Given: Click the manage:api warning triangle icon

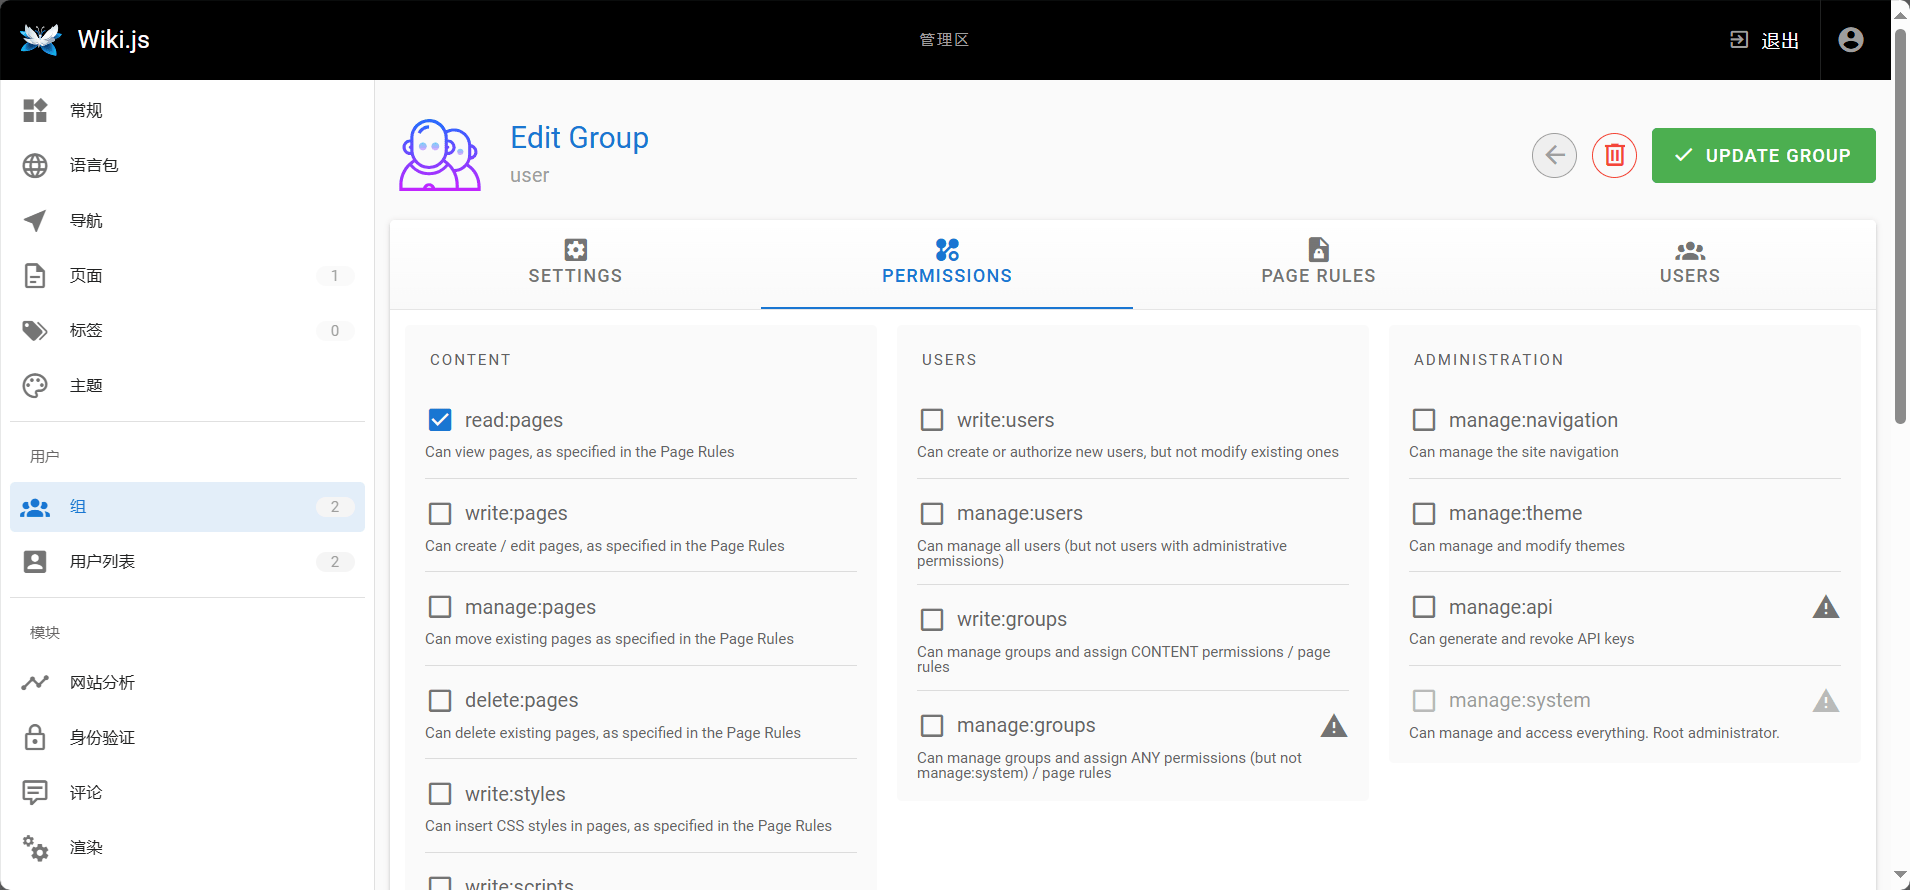Looking at the screenshot, I should pyautogui.click(x=1825, y=607).
